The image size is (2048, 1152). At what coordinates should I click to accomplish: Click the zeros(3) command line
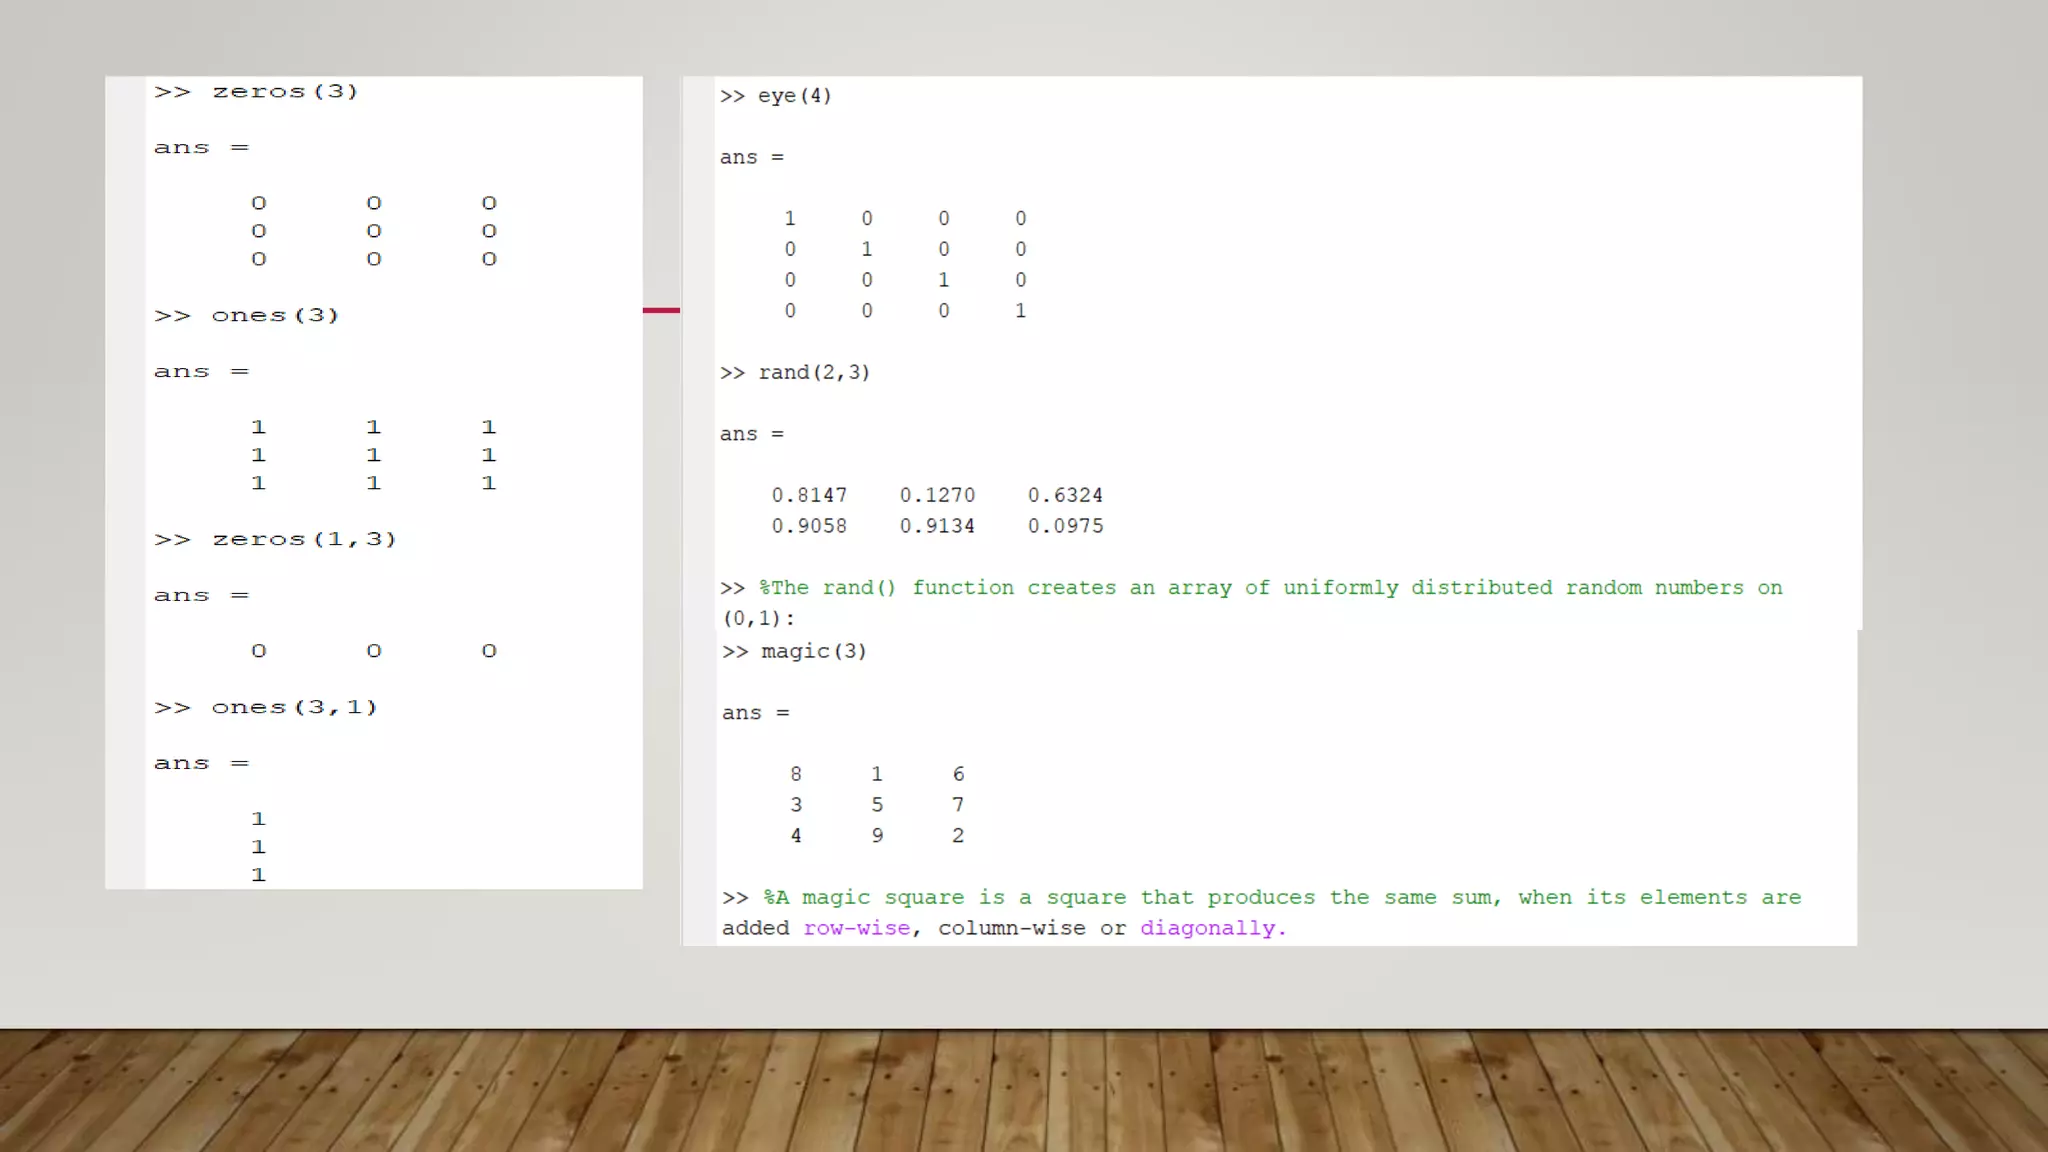coord(256,92)
